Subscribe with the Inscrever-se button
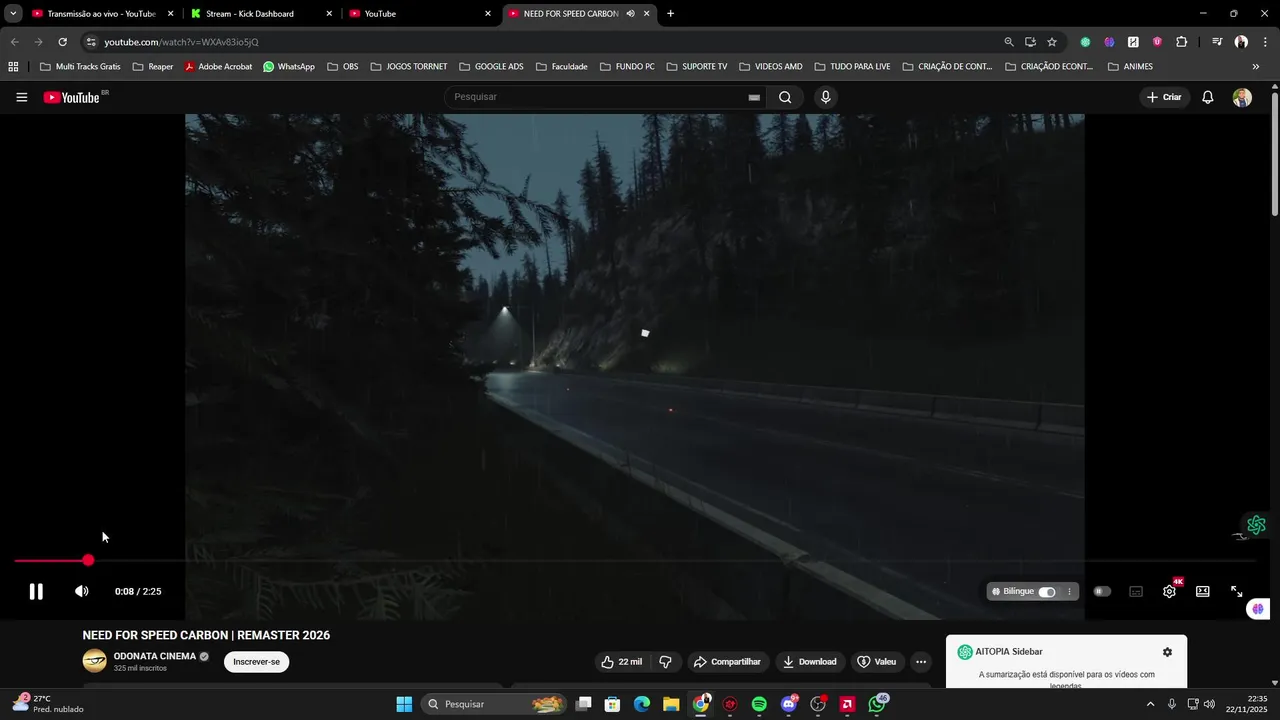The height and width of the screenshot is (720, 1280). (x=257, y=662)
